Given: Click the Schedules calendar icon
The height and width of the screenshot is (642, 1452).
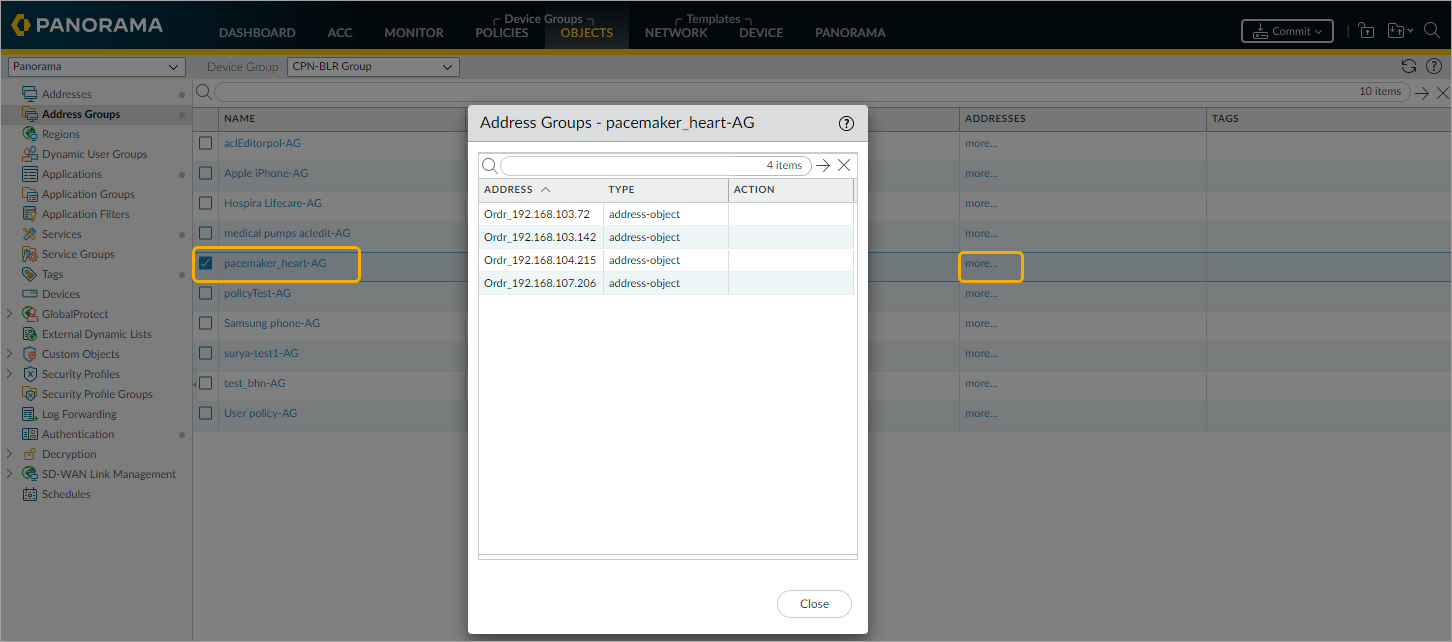Looking at the screenshot, I should [x=30, y=494].
